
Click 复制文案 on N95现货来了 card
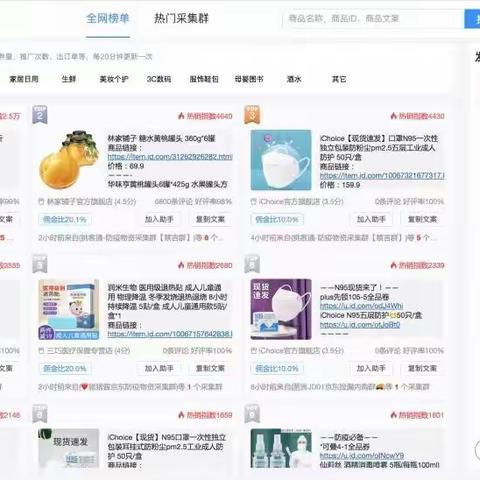[422, 368]
